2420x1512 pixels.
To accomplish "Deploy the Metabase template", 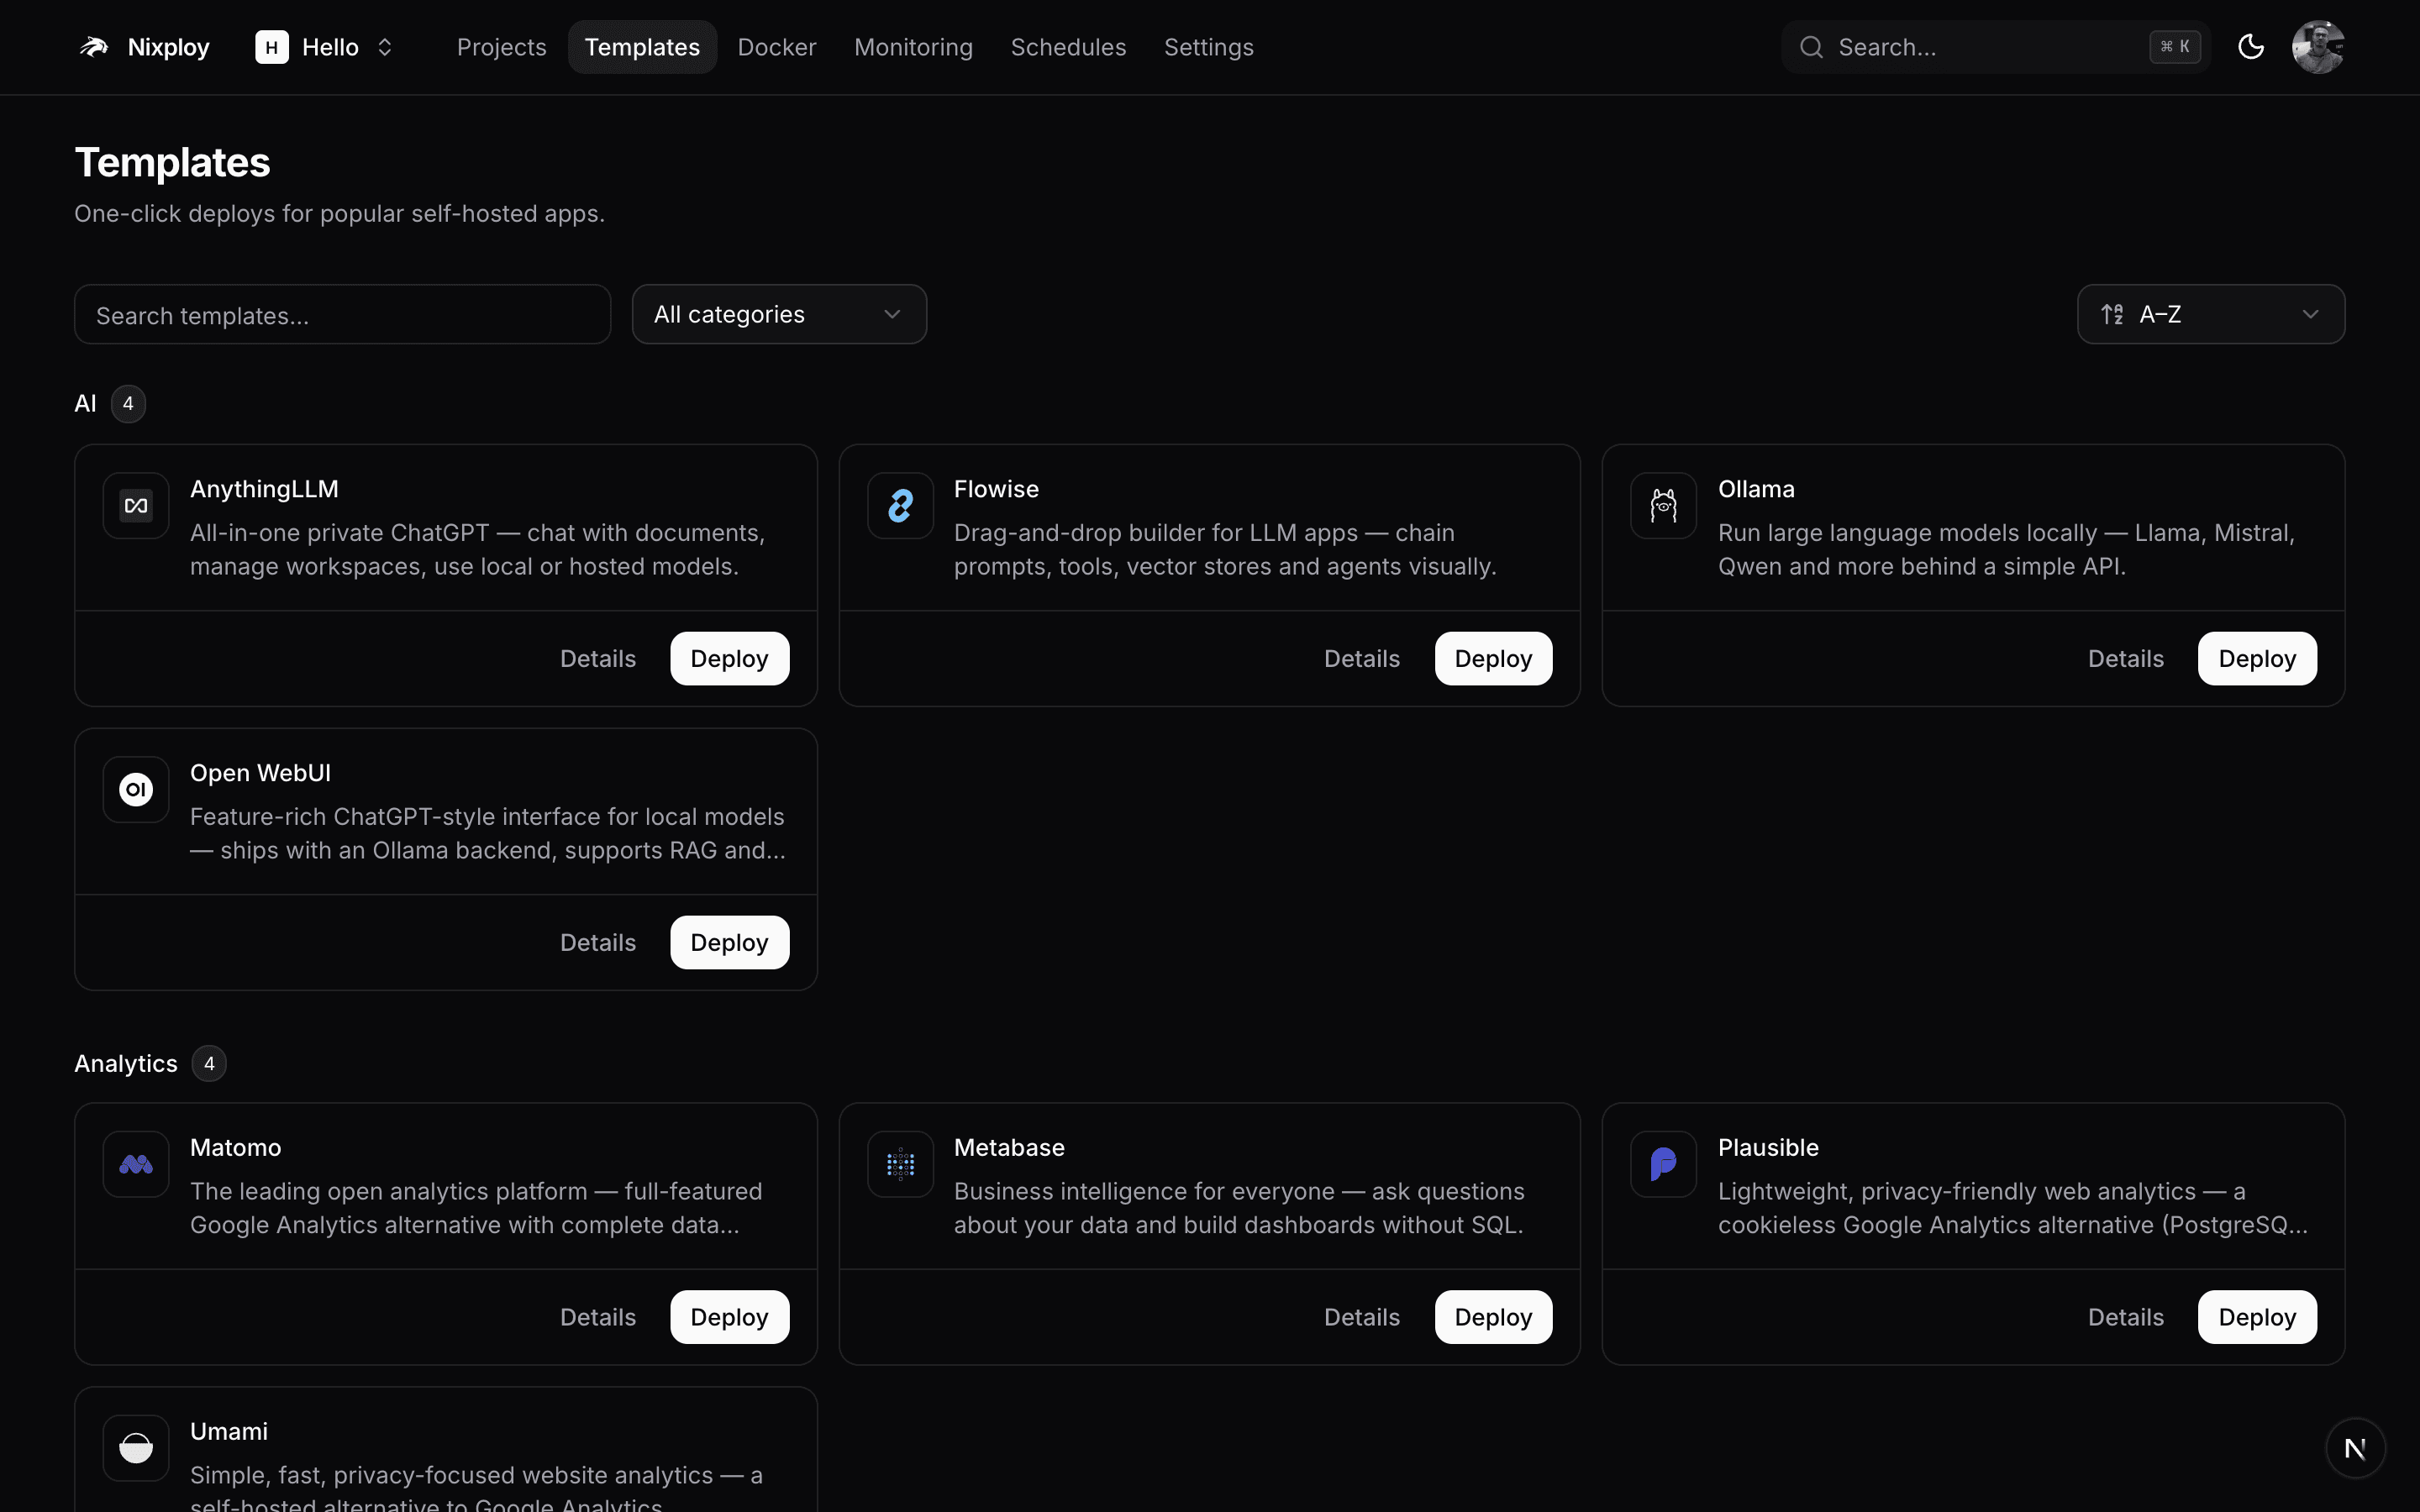I will pyautogui.click(x=1493, y=1317).
